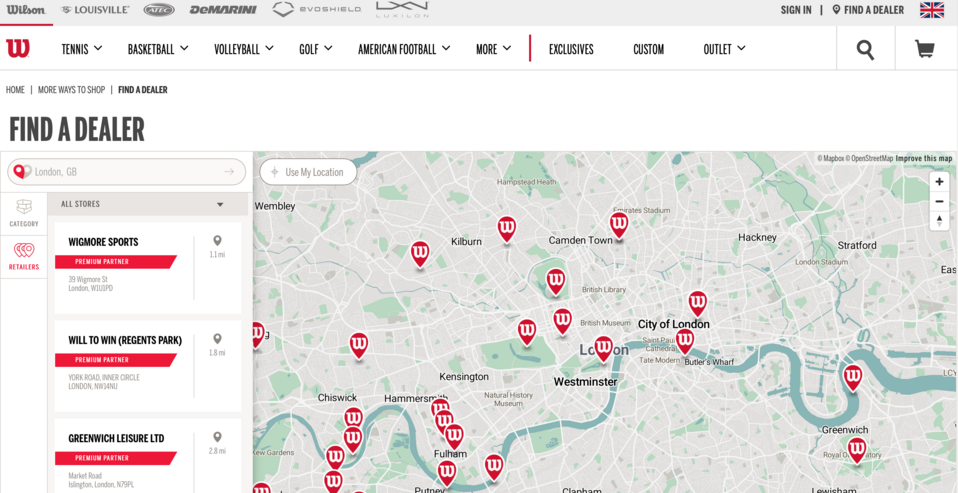Zoom out on the map
Viewport: 958px width, 493px height.
pyautogui.click(x=939, y=201)
